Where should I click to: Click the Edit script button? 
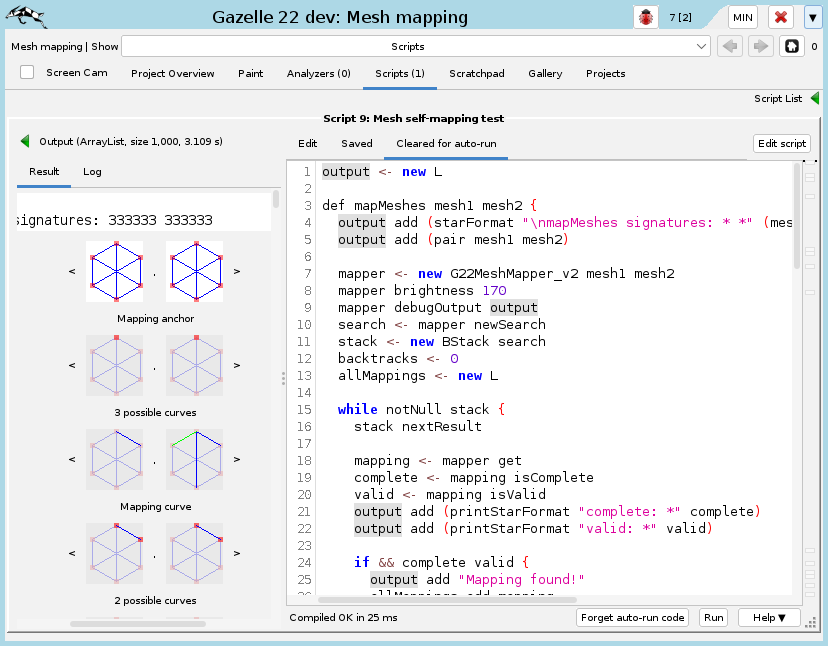tap(781, 143)
